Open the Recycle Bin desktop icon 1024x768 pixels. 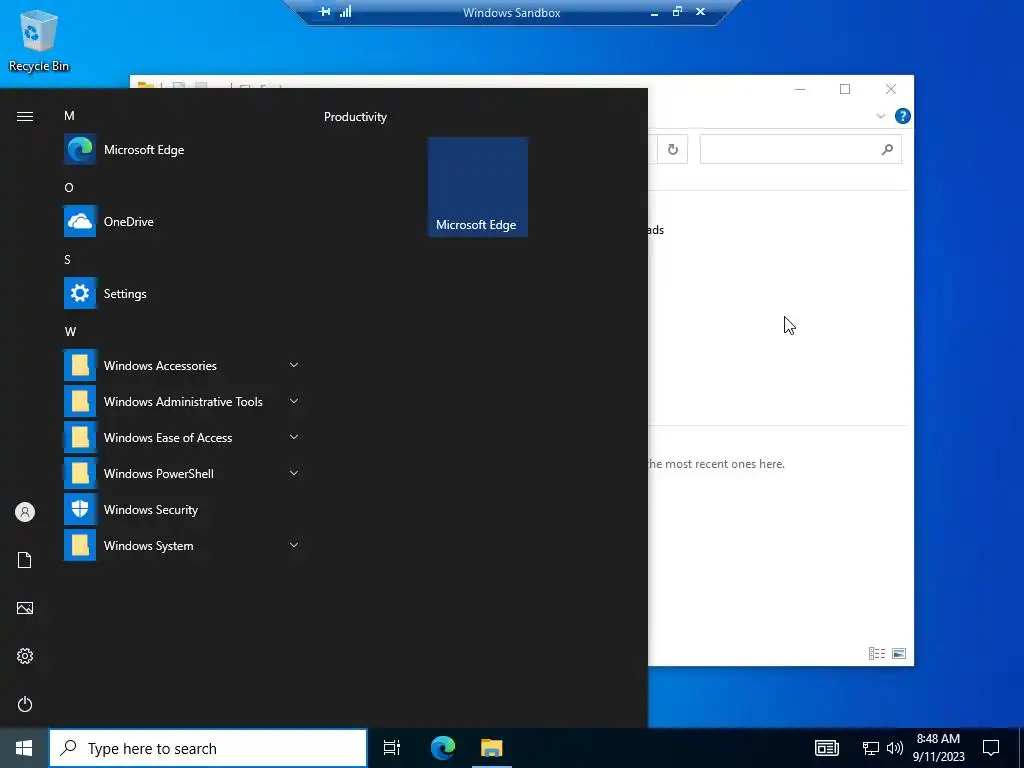(39, 41)
